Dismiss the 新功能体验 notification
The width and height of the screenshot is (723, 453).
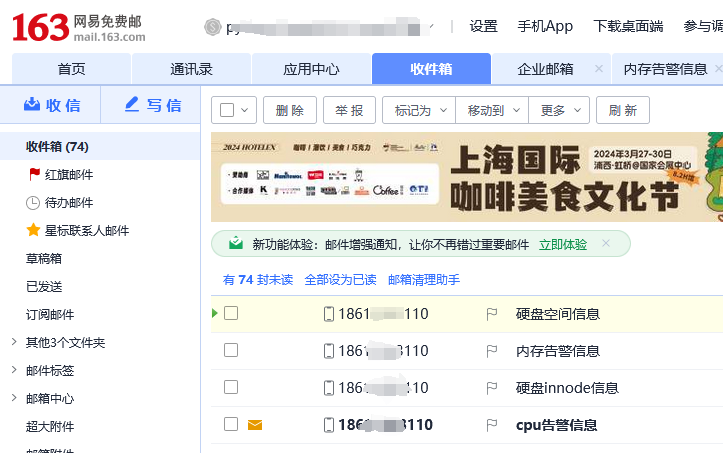tap(606, 243)
